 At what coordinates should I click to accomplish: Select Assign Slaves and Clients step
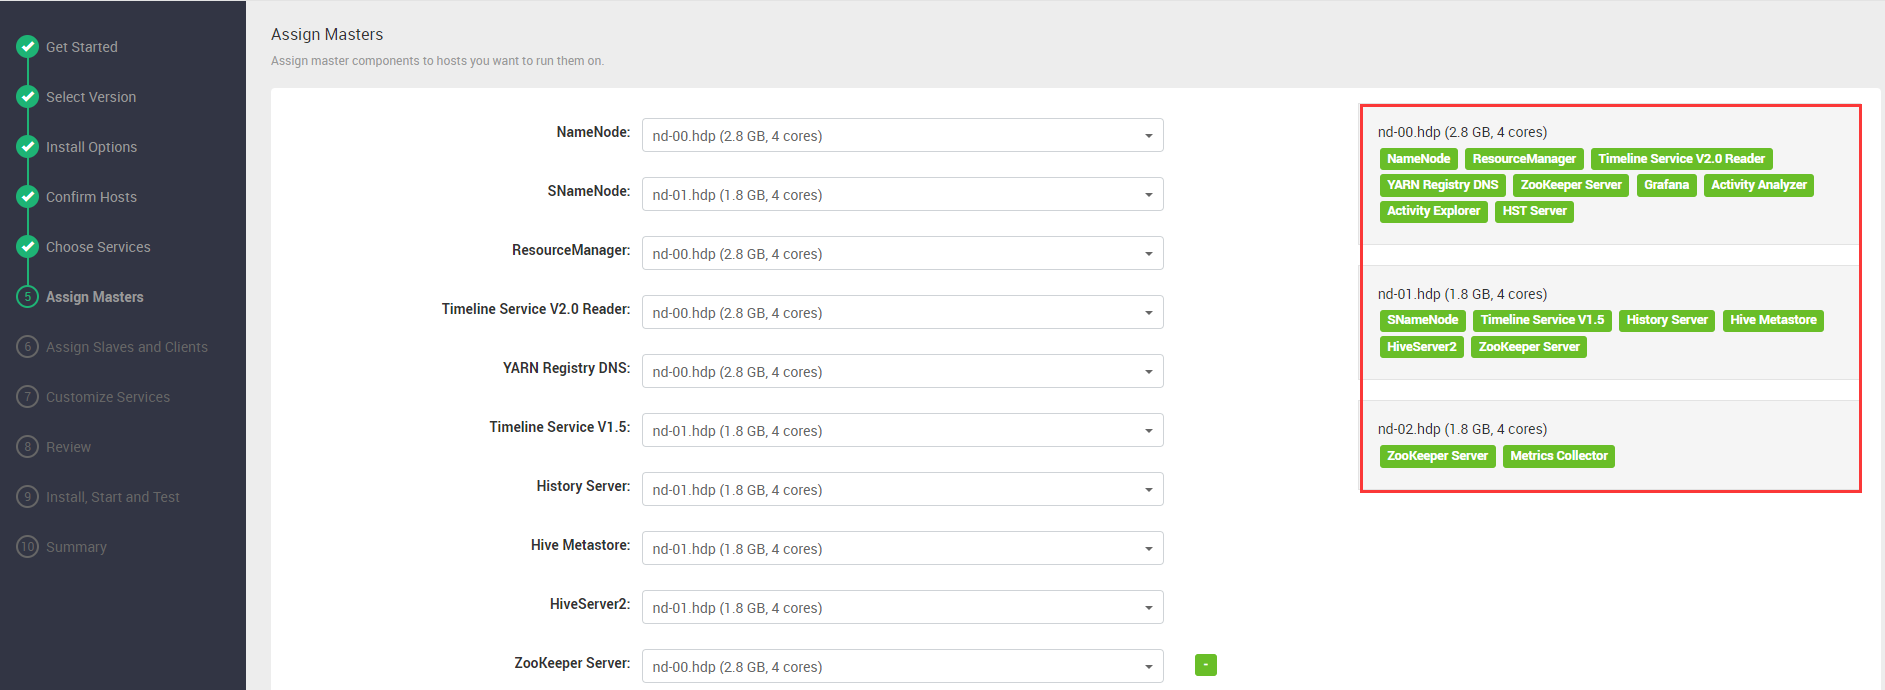127,347
